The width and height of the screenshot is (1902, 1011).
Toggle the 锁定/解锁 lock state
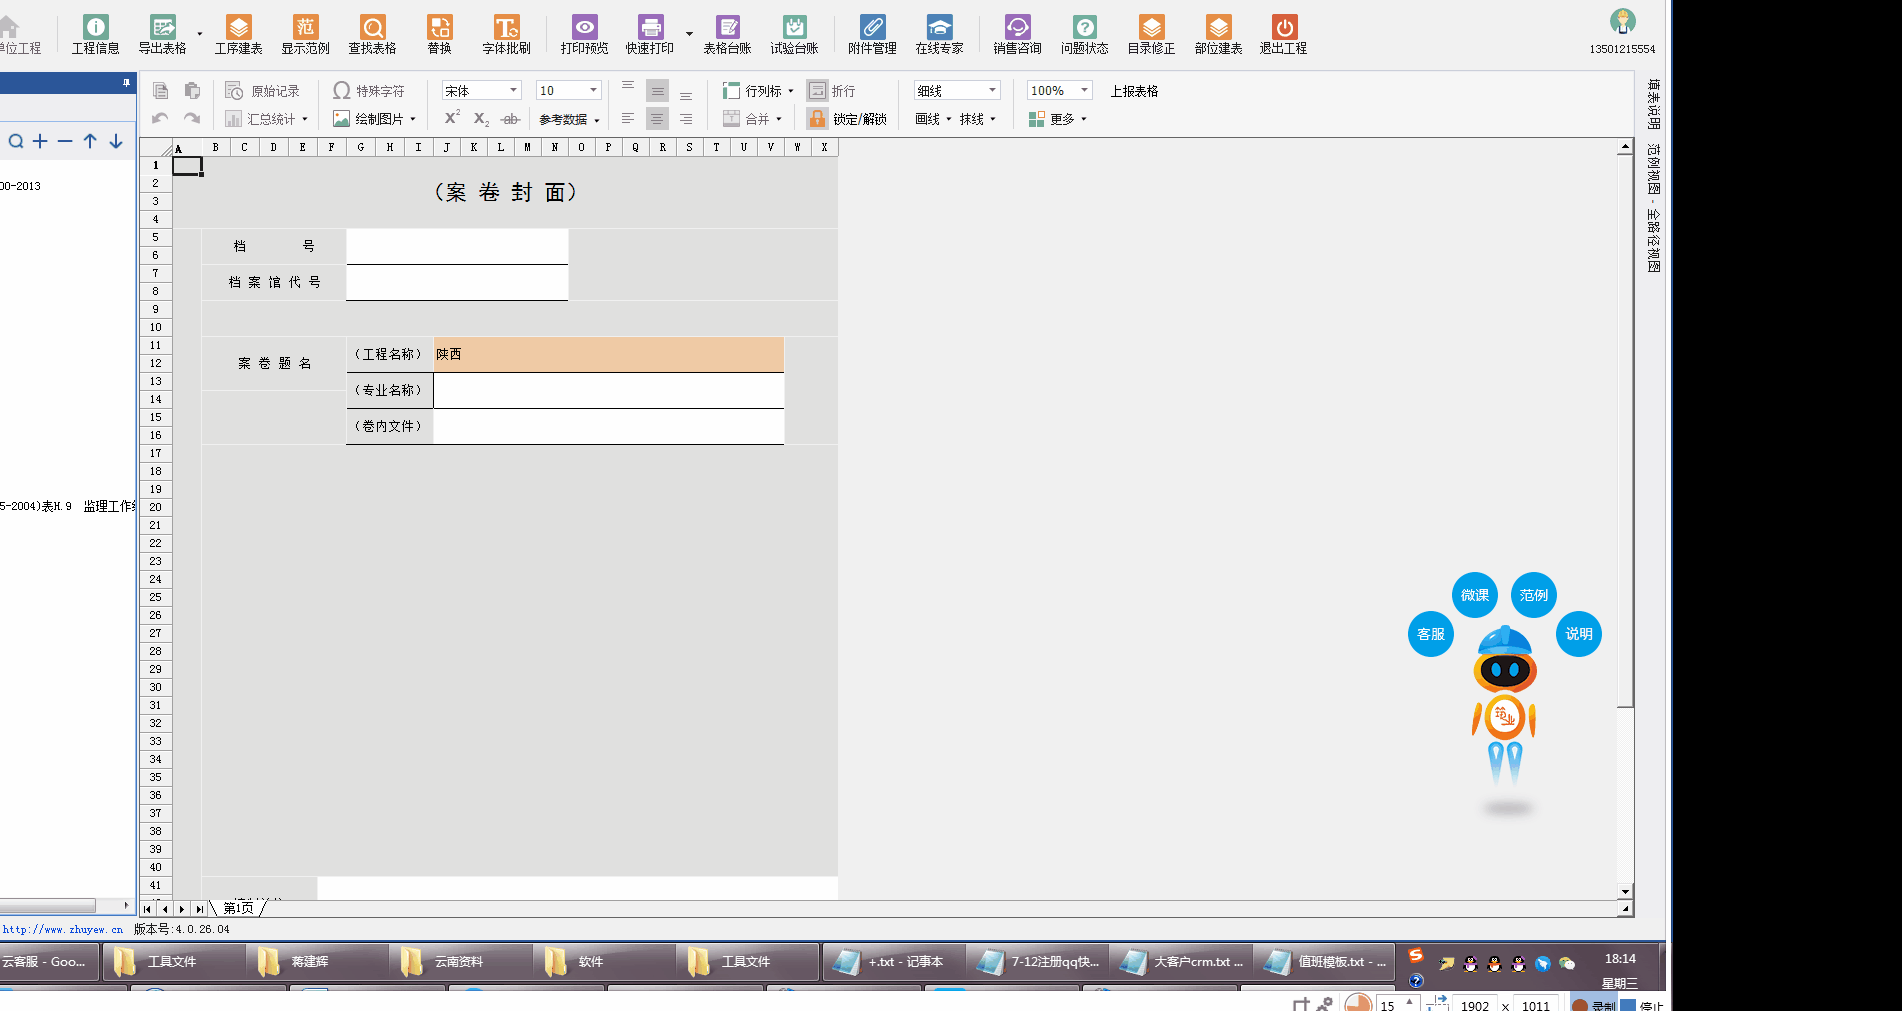click(848, 119)
